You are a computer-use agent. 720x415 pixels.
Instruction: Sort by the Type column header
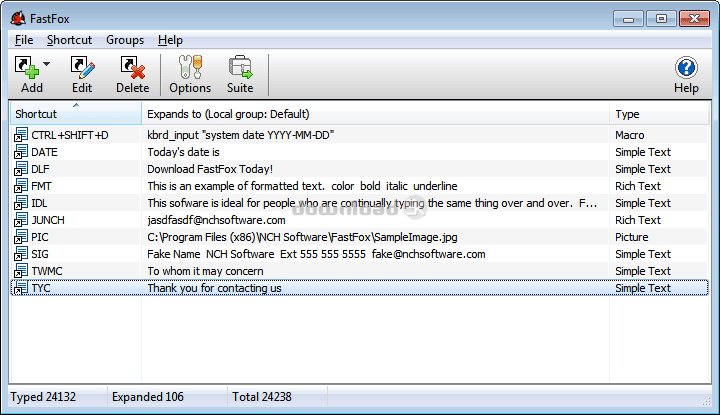tap(660, 114)
